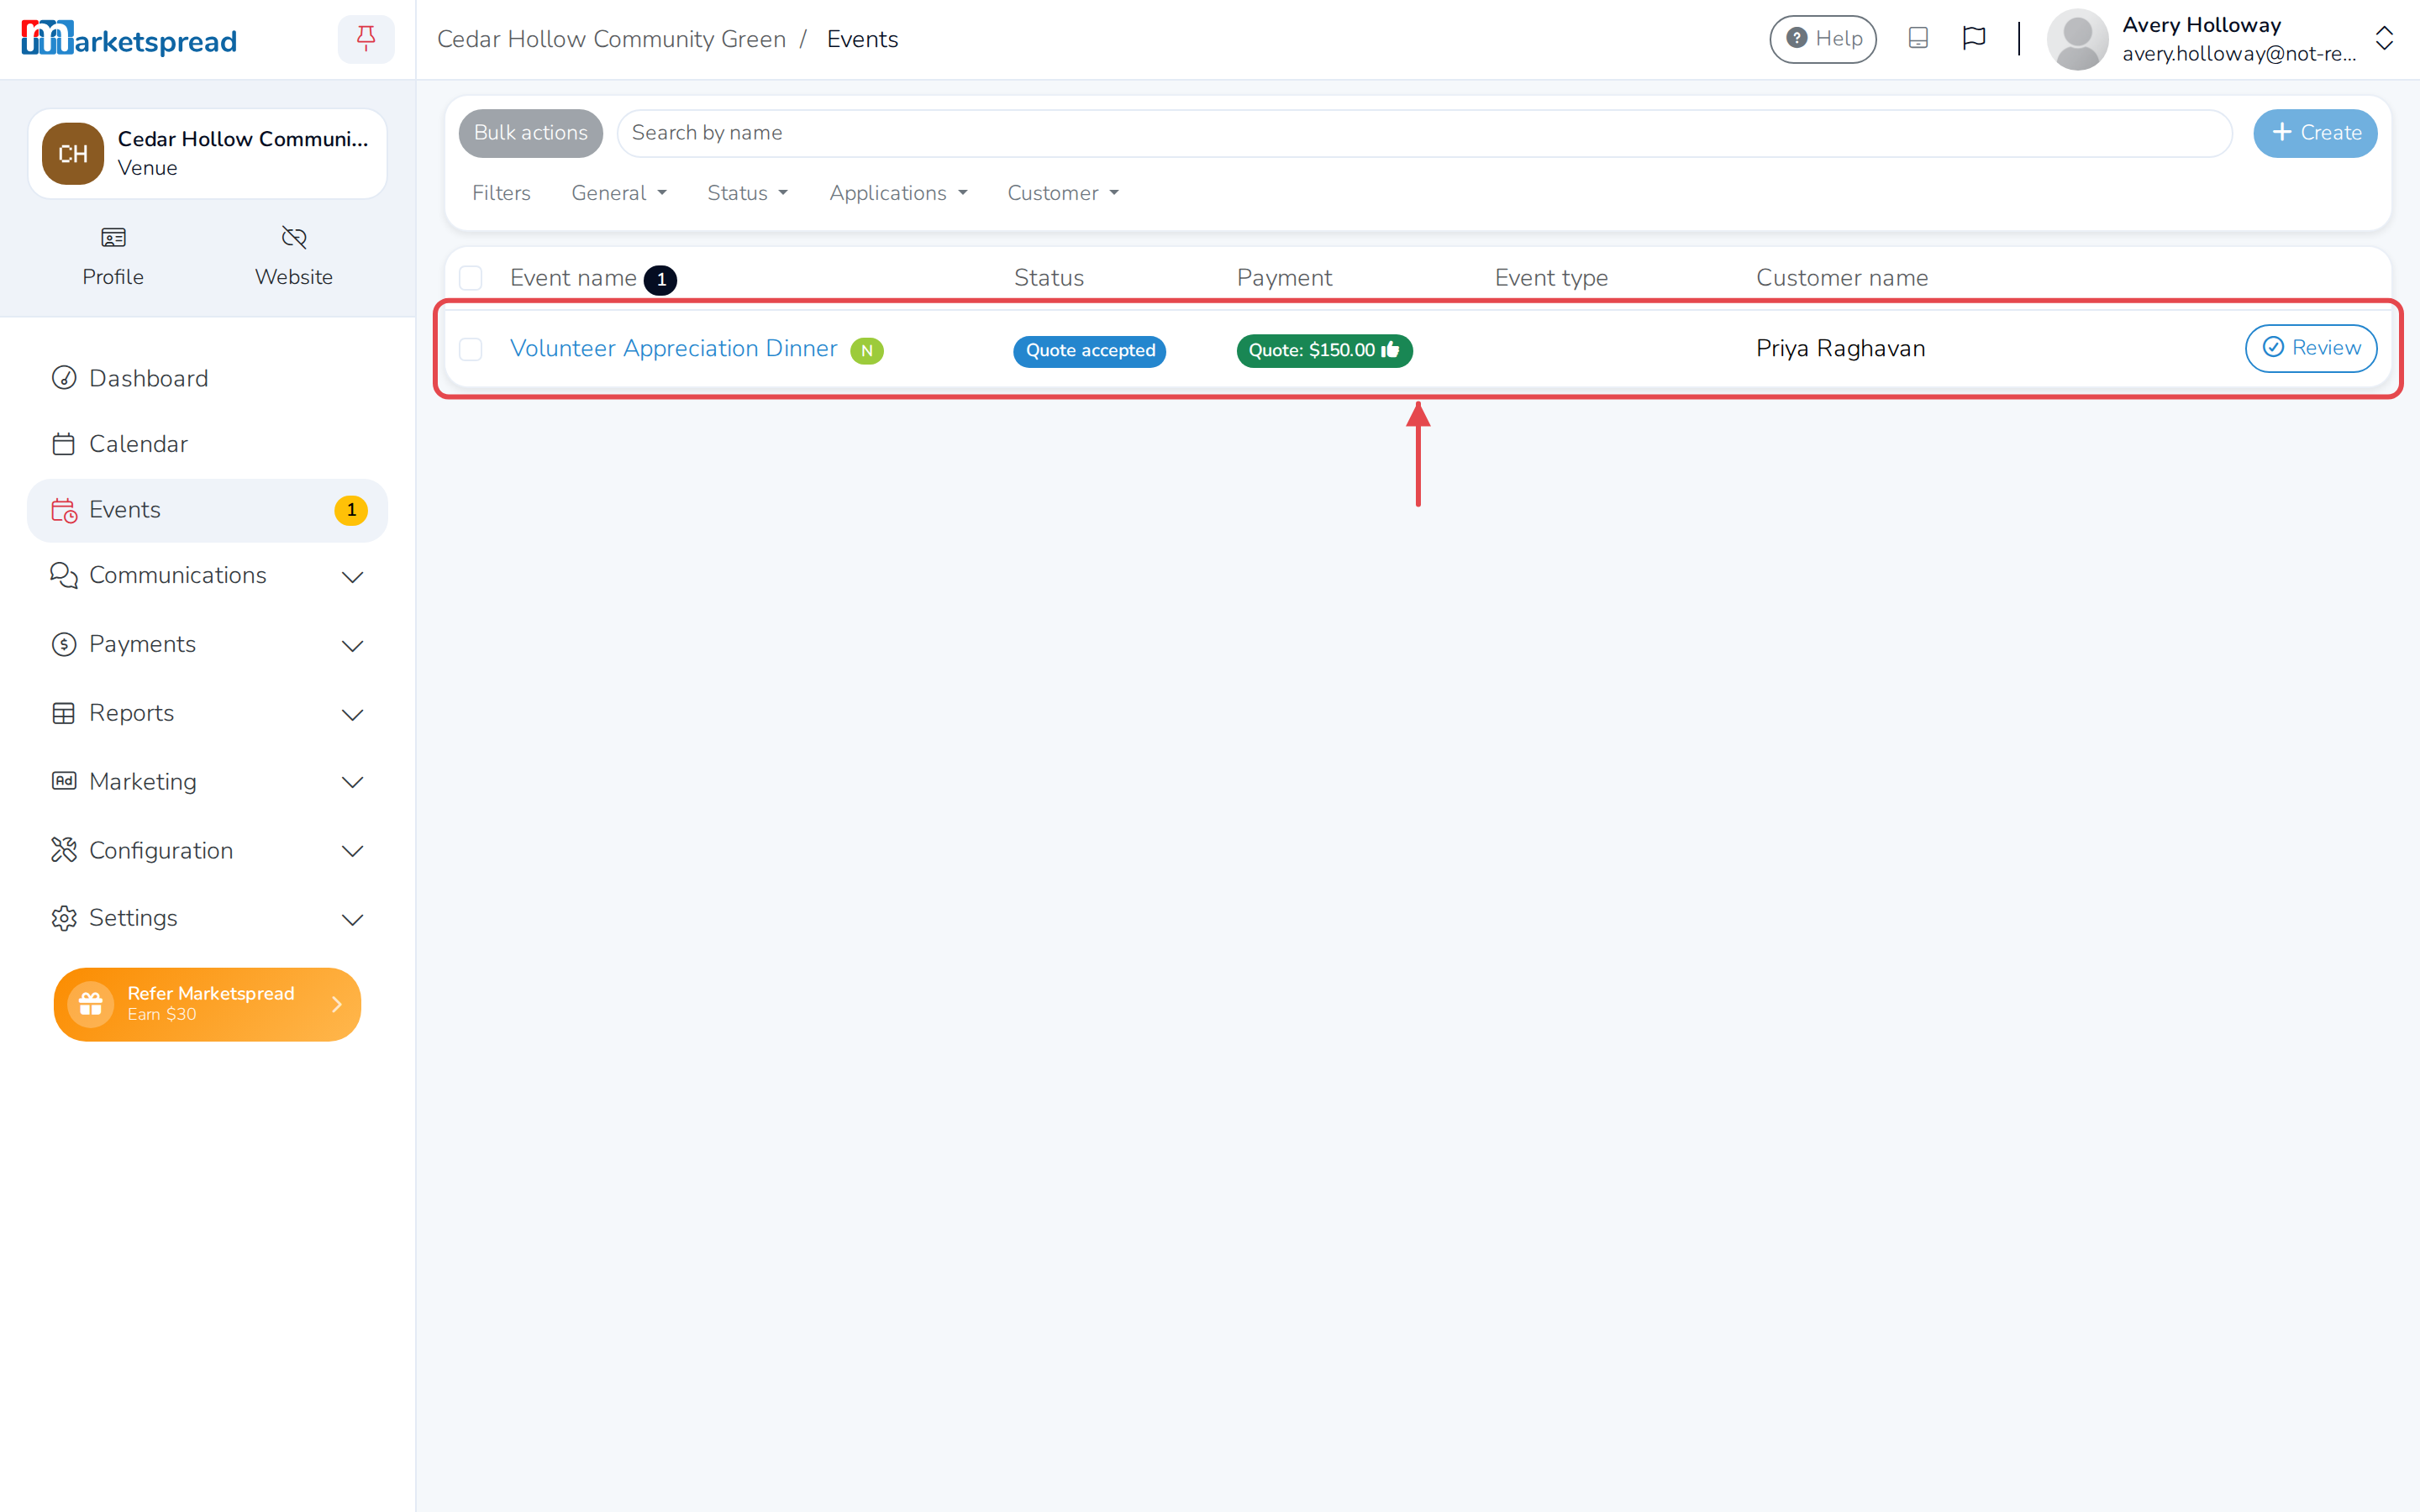Expand the Settings menu
Image resolution: width=2420 pixels, height=1512 pixels.
(208, 918)
